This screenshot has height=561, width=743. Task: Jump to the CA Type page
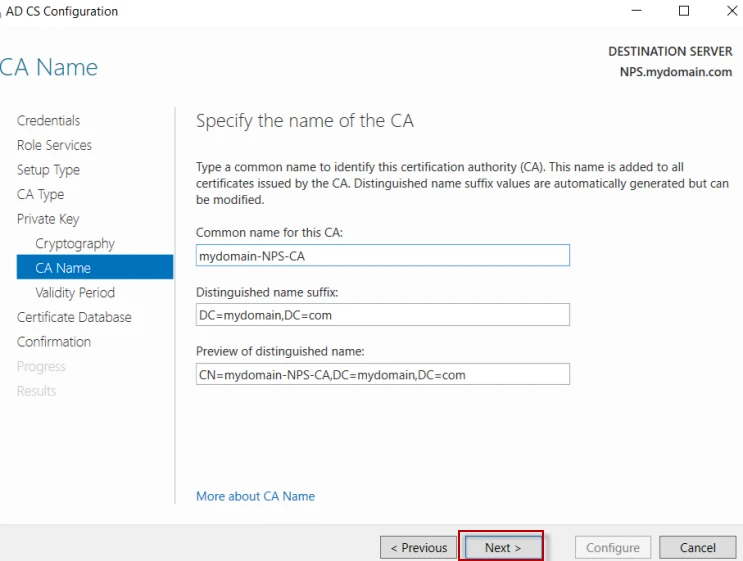[40, 195]
